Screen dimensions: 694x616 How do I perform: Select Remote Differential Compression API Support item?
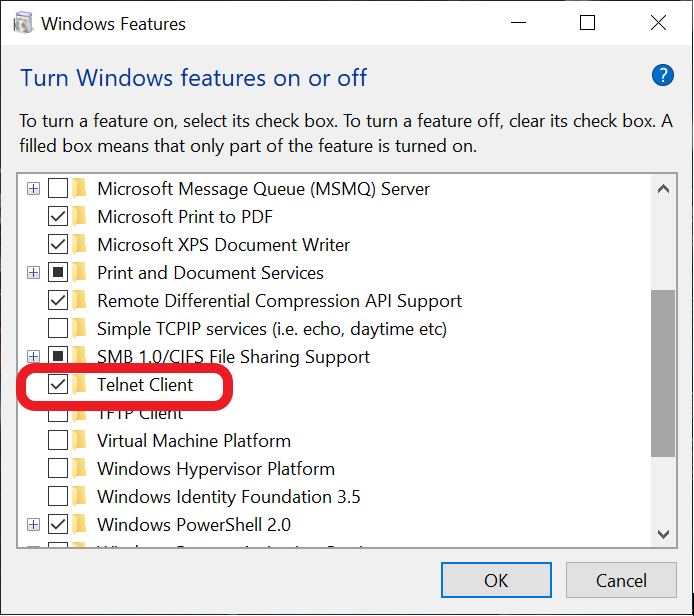(279, 301)
